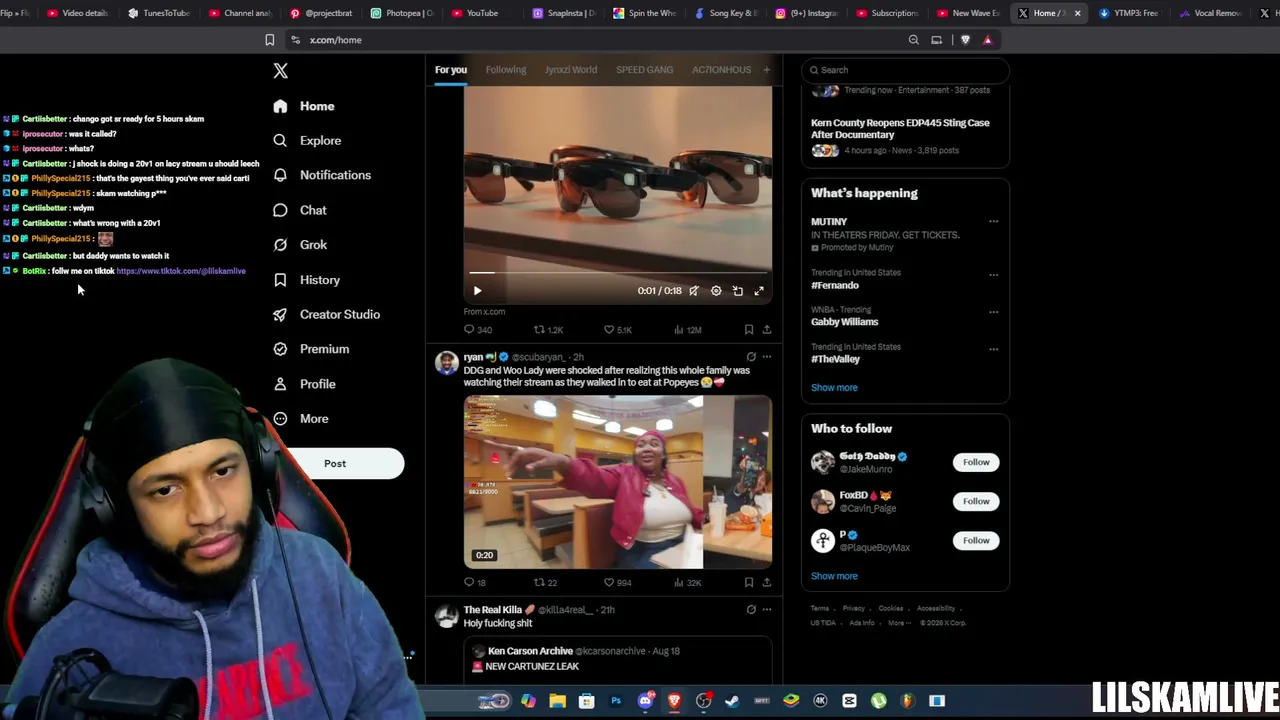This screenshot has height=720, width=1280.
Task: View analytics of the post with 12M views
Action: tap(687, 329)
